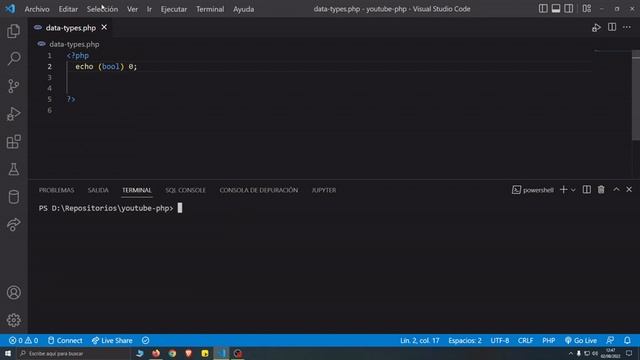Viewport: 640px width, 360px height.
Task: Switch to the SQL CONSOLE tab
Action: [185, 190]
